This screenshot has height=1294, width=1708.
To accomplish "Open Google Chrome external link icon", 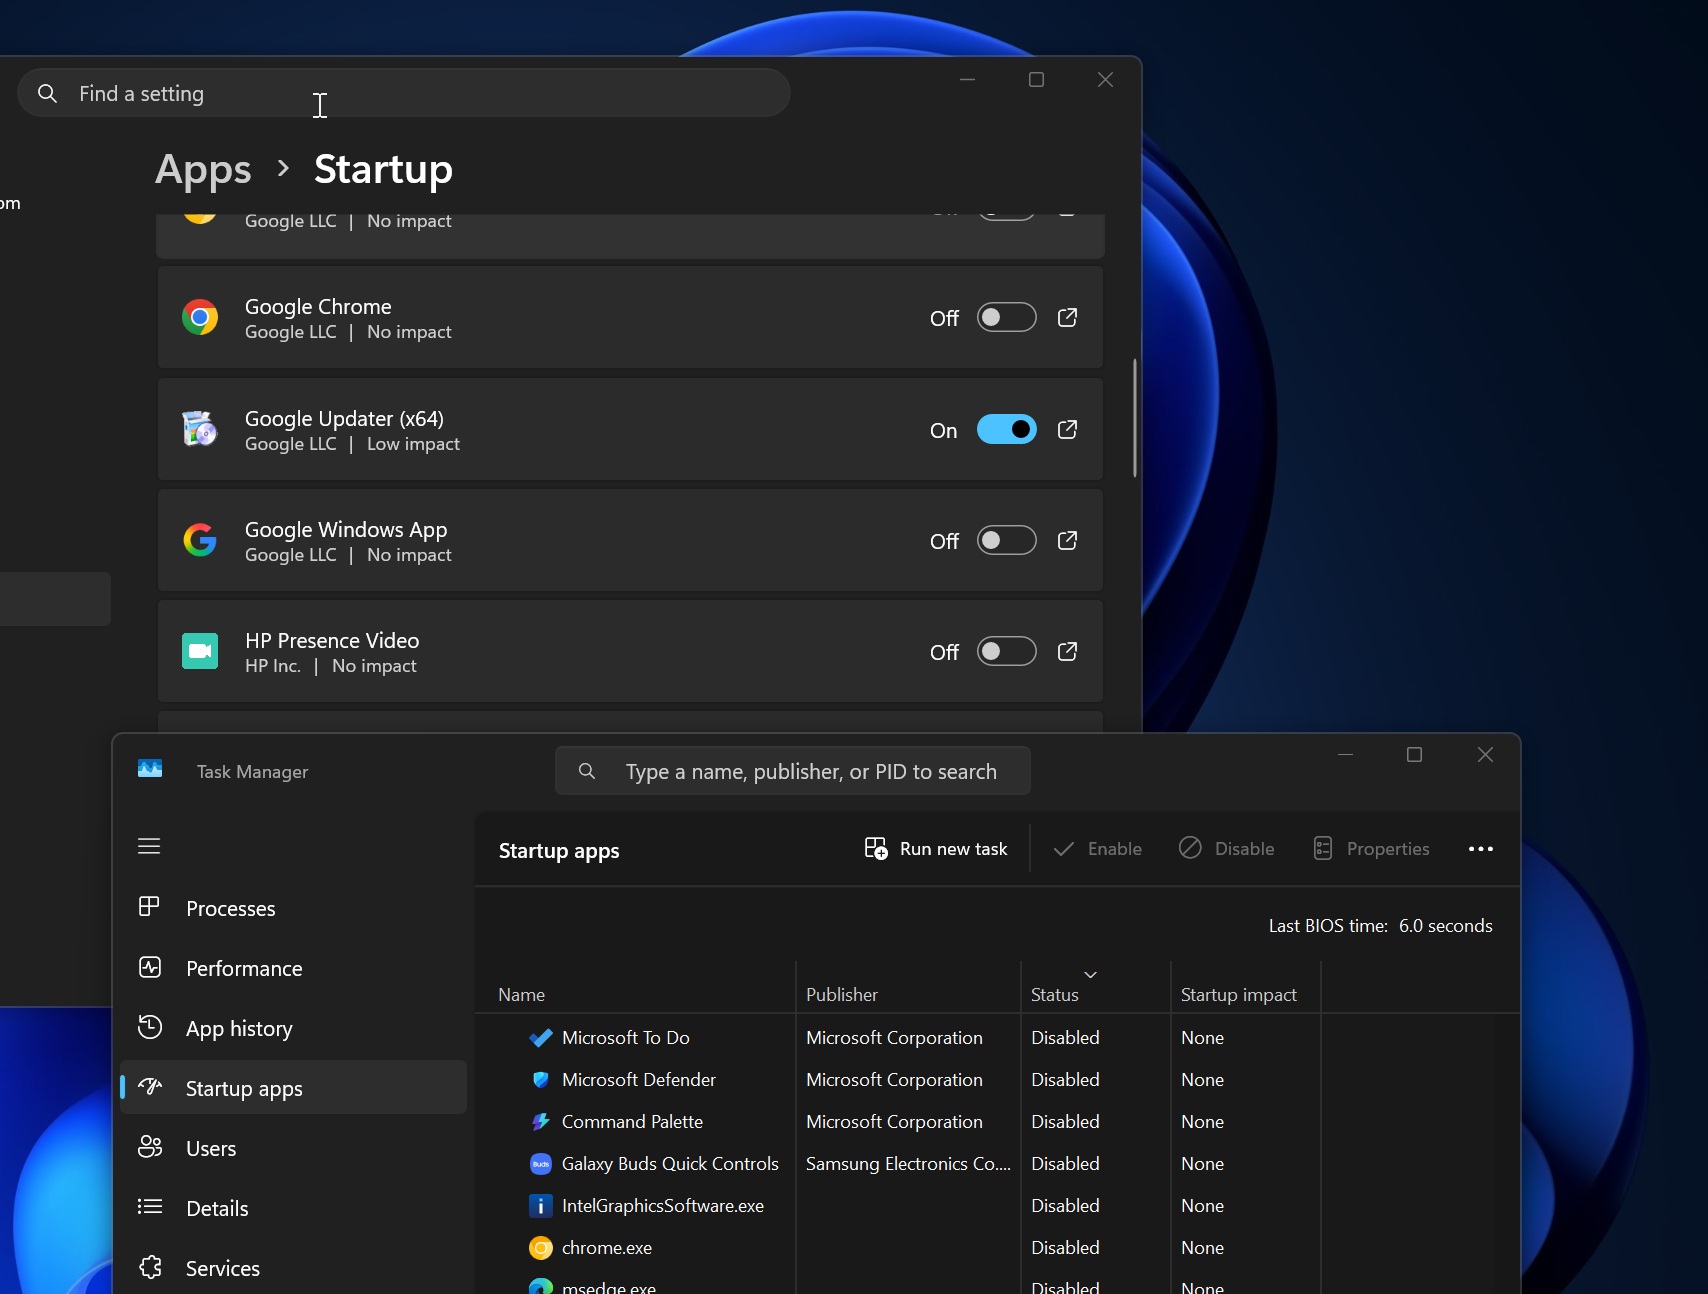I will point(1067,317).
